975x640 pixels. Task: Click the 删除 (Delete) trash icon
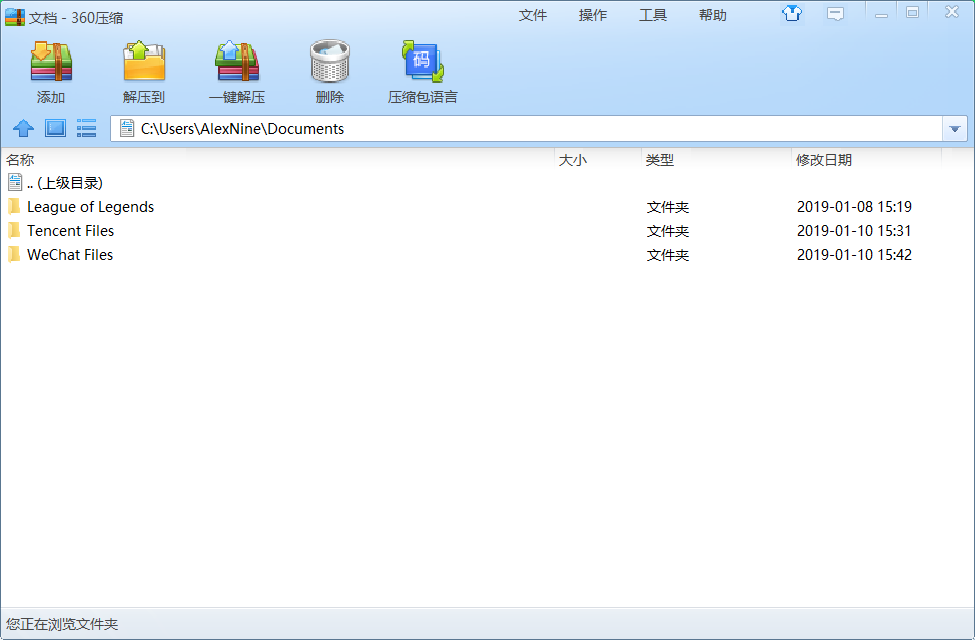(330, 61)
